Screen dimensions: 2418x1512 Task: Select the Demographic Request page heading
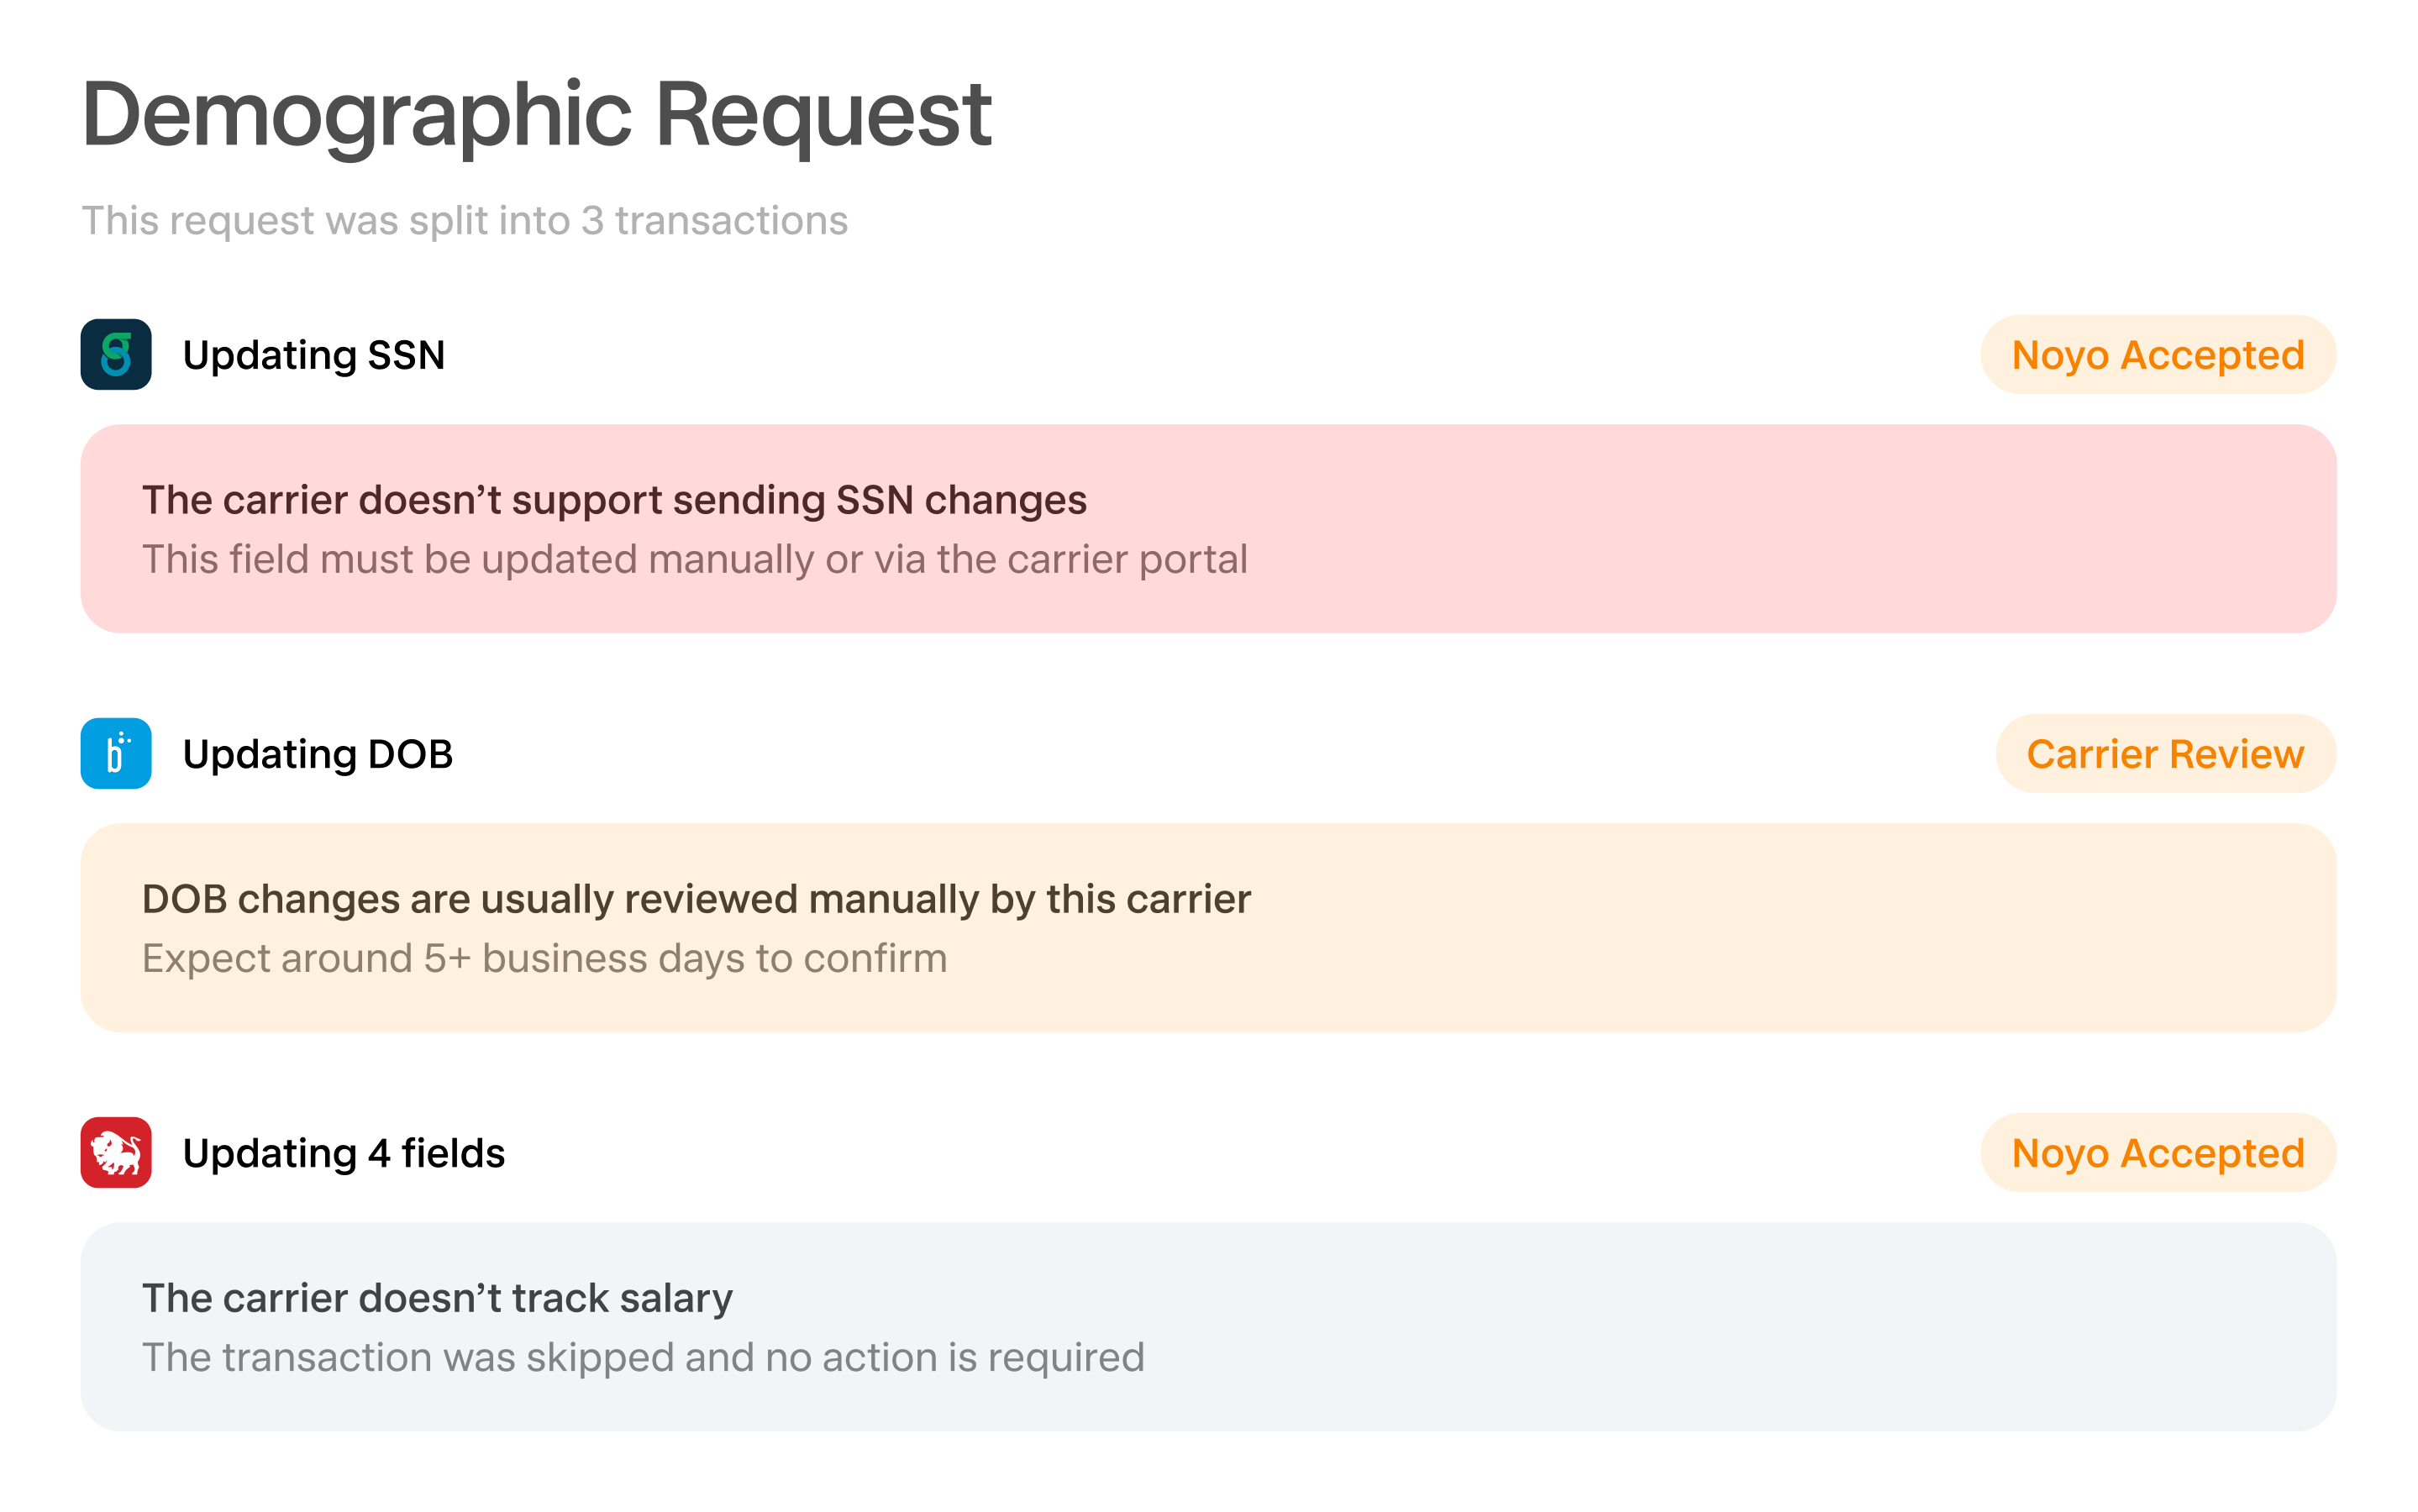coord(536,116)
